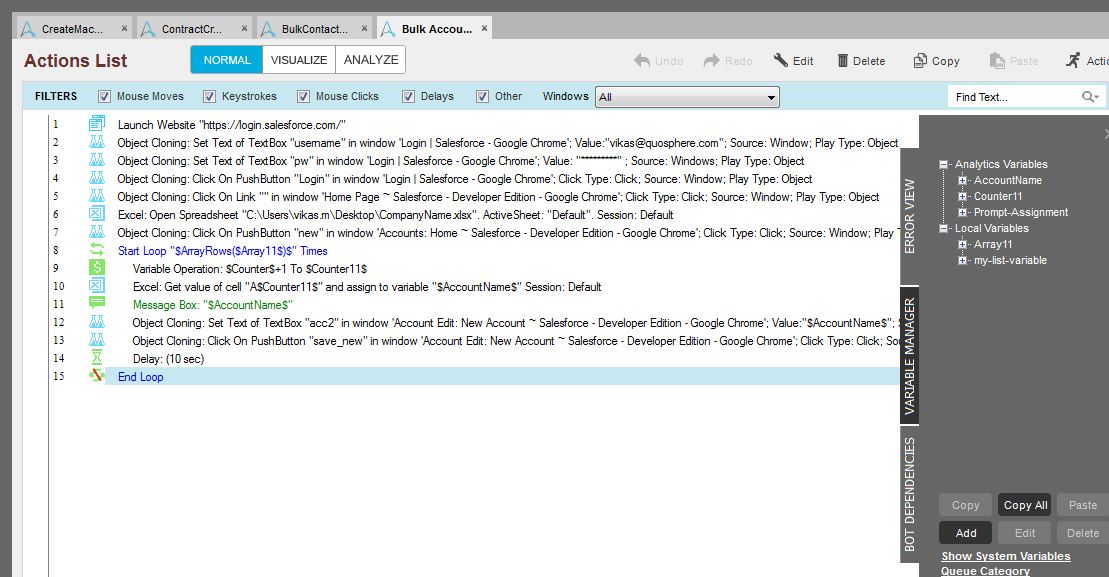Open the Show System Variables link
This screenshot has width=1109, height=577.
pos(1005,556)
